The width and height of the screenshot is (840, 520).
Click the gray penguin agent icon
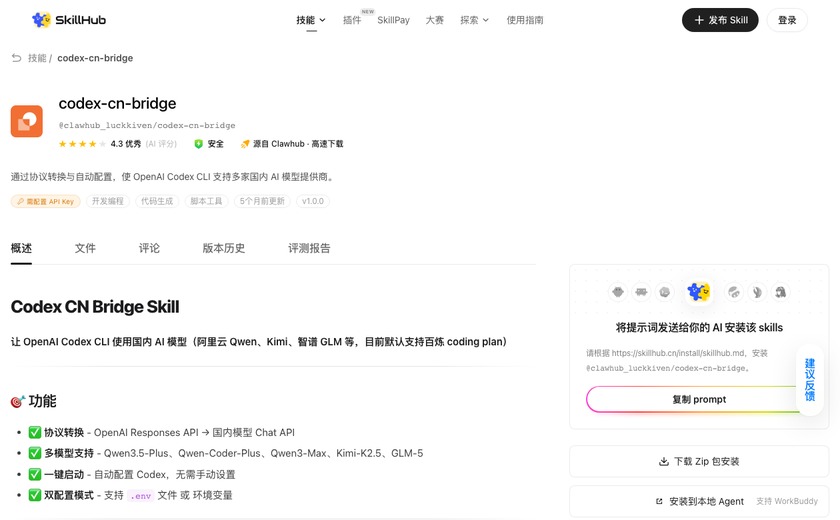[x=781, y=292]
